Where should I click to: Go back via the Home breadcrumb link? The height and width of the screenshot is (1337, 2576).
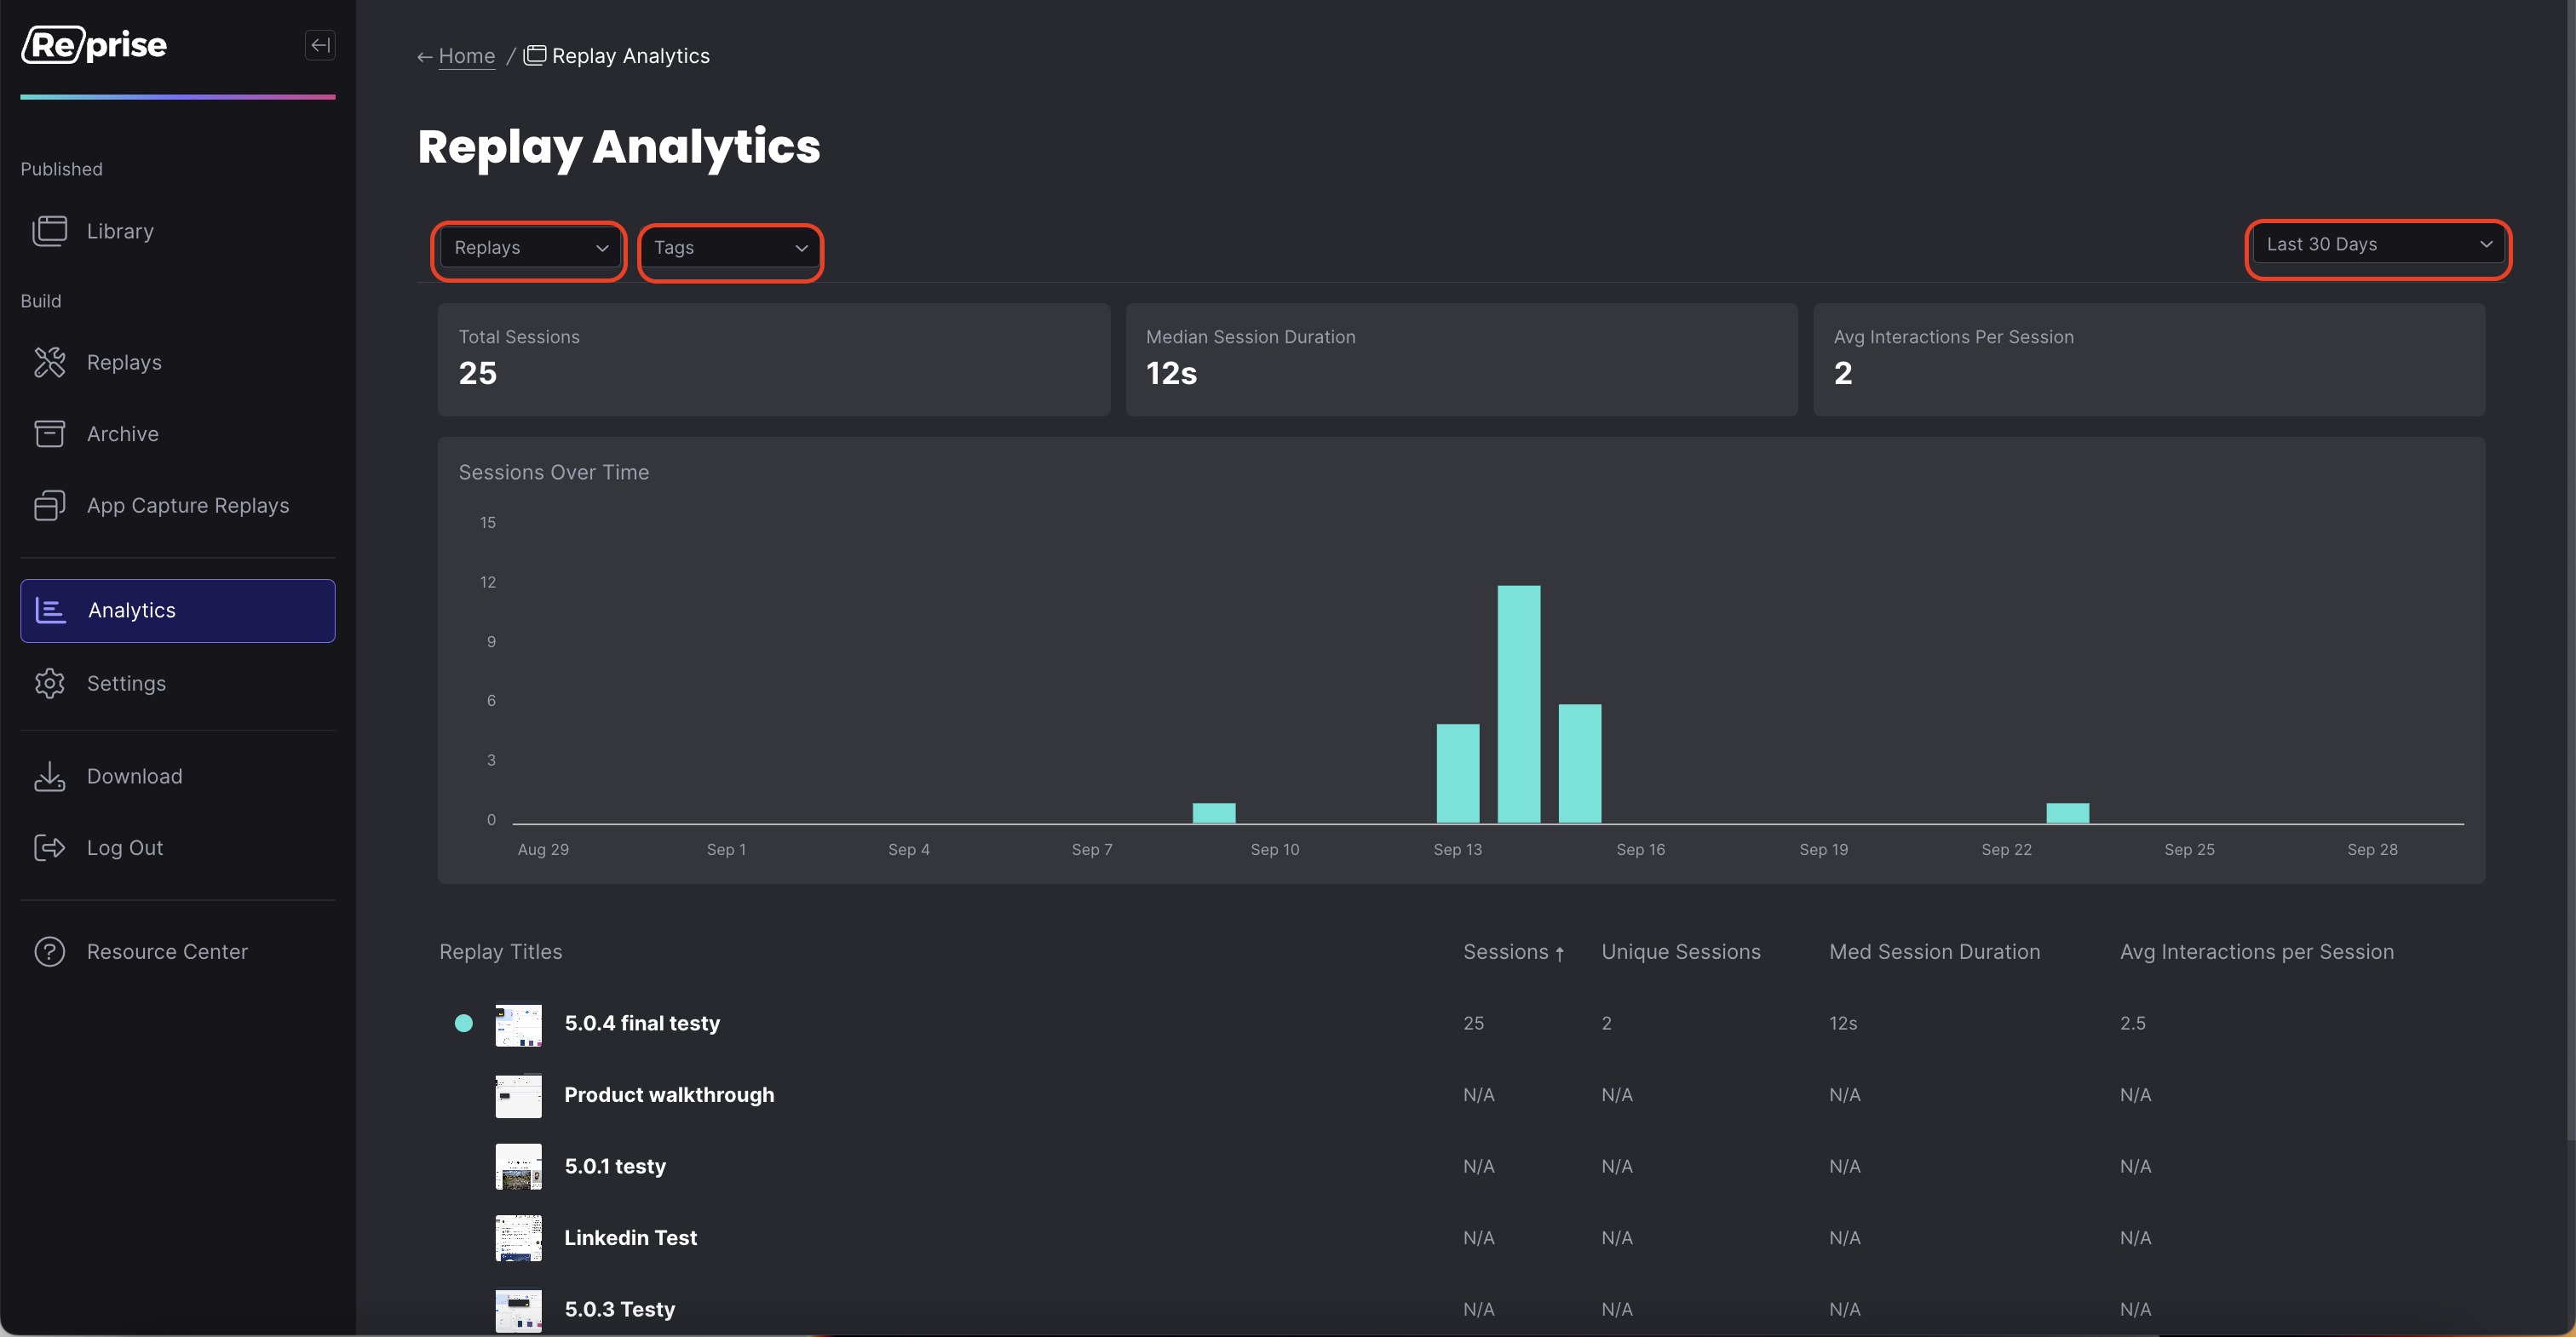[x=466, y=56]
